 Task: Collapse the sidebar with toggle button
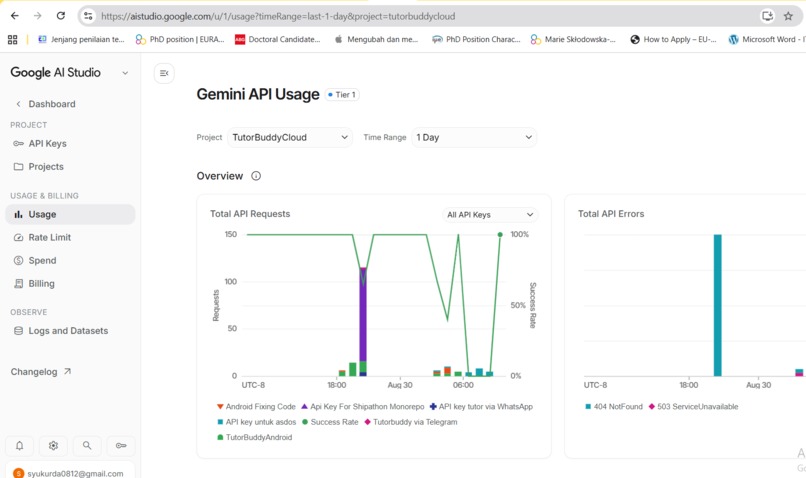pyautogui.click(x=164, y=73)
